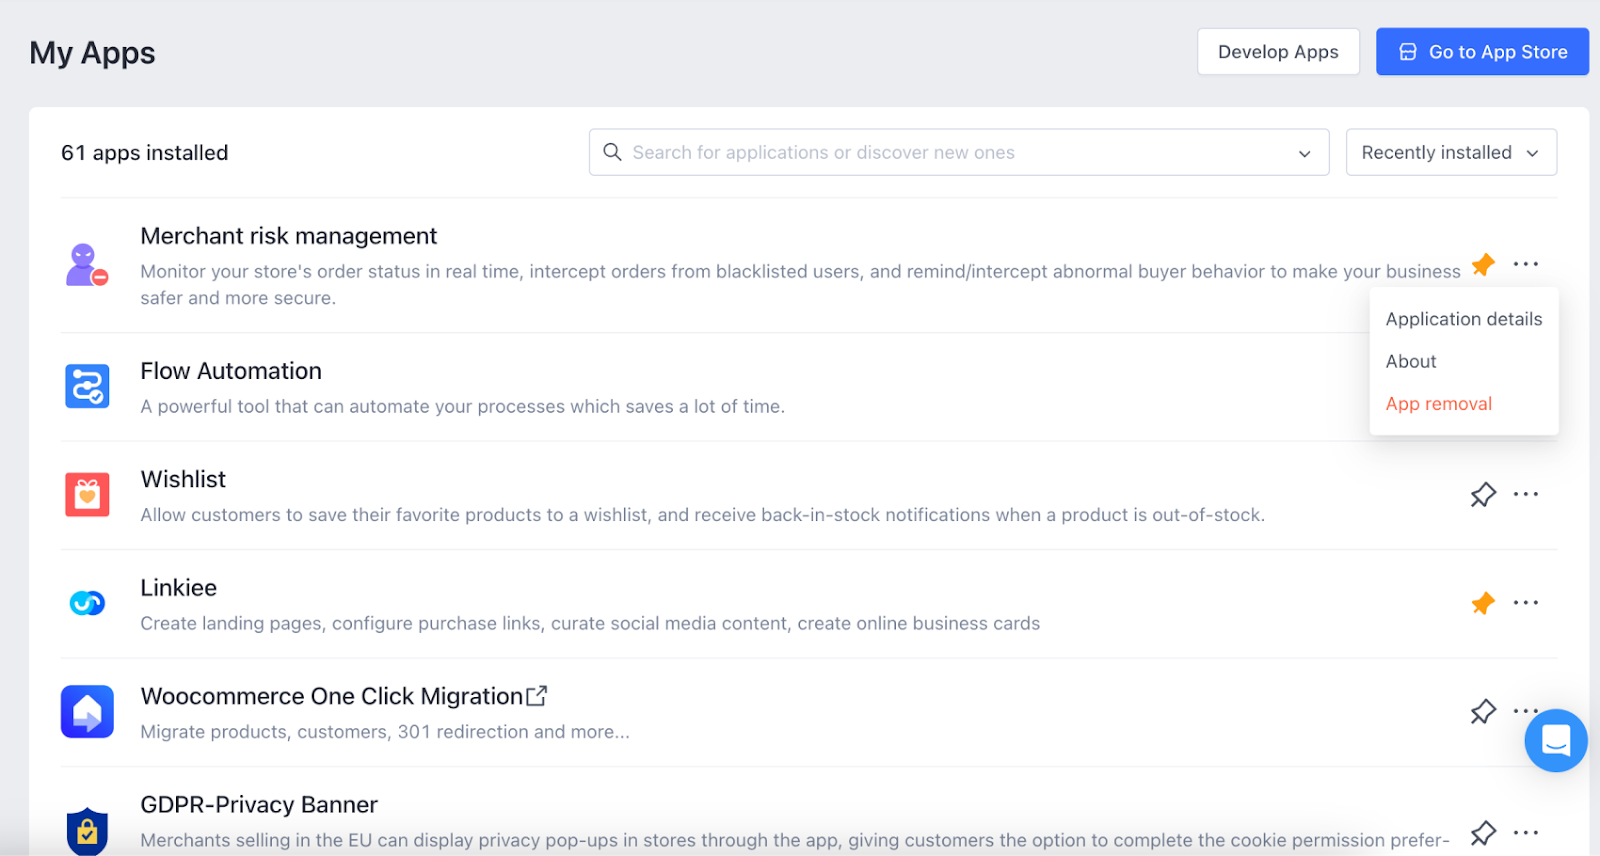Unpin the Linkiee app
1600x856 pixels.
tap(1483, 603)
